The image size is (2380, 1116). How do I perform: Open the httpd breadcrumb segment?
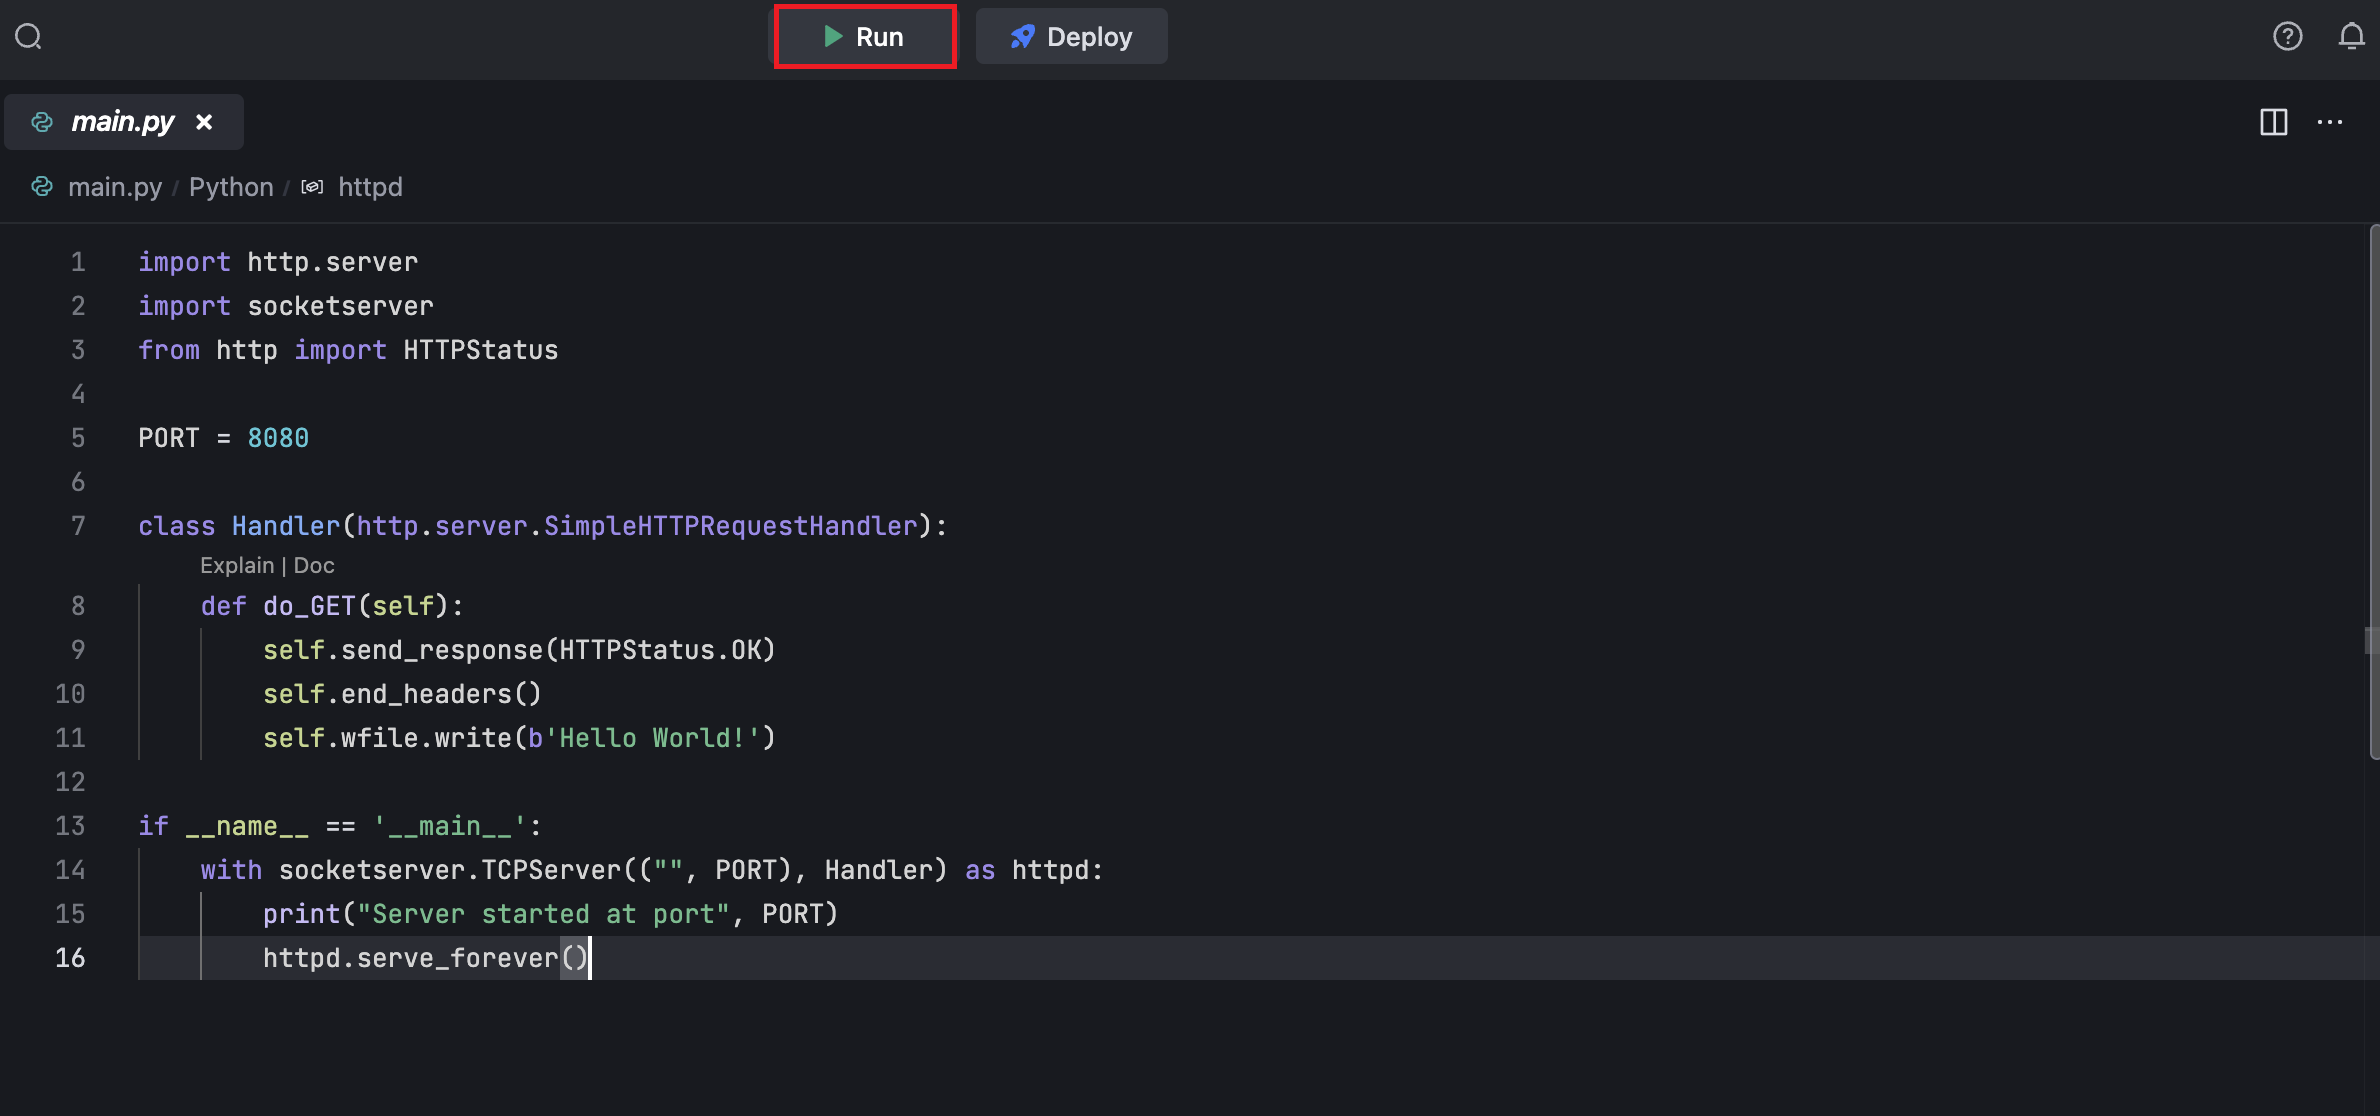pyautogui.click(x=370, y=187)
